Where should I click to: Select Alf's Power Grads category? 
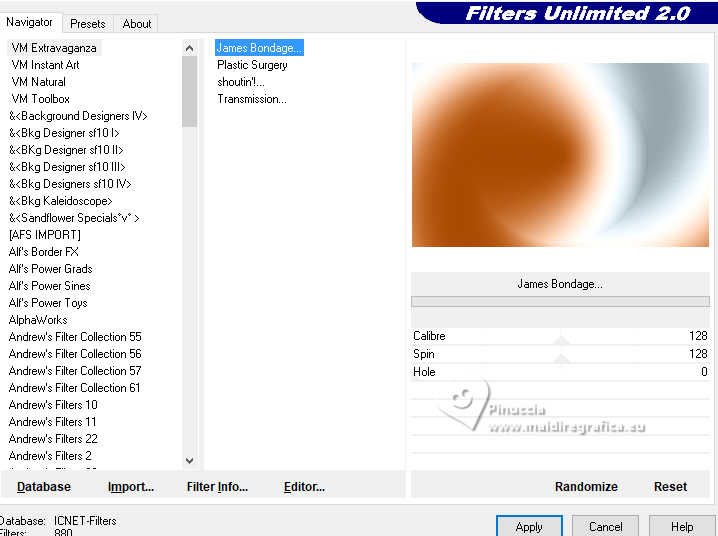50,269
